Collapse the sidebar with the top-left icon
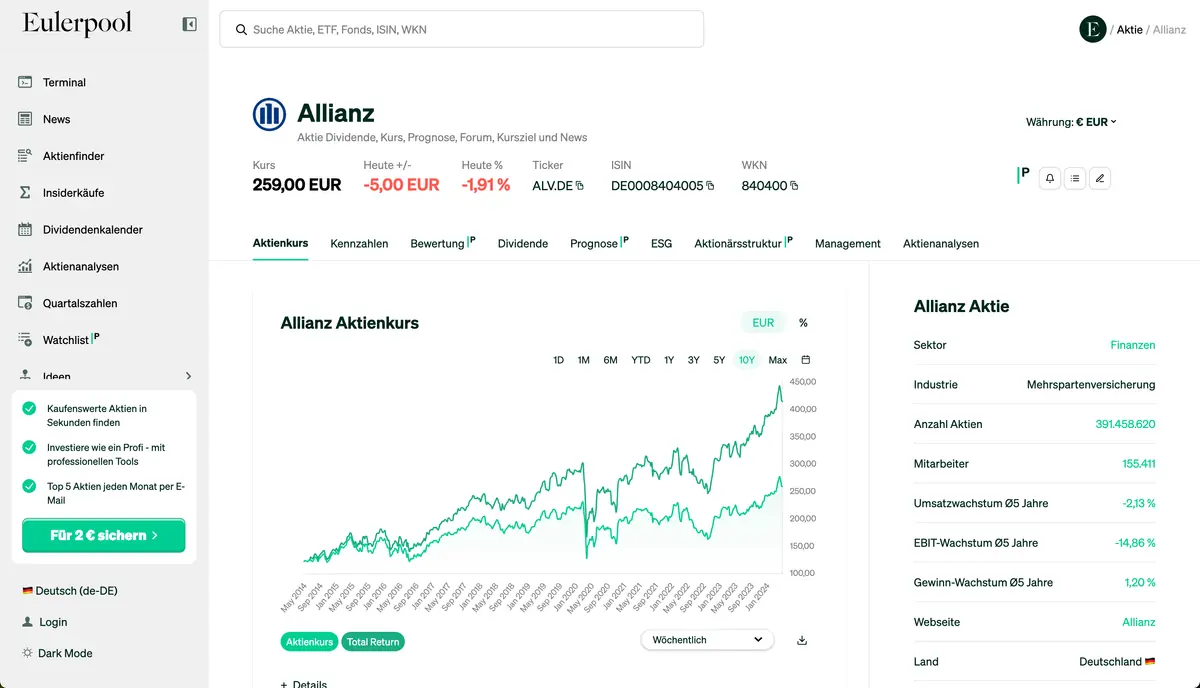 coord(189,23)
